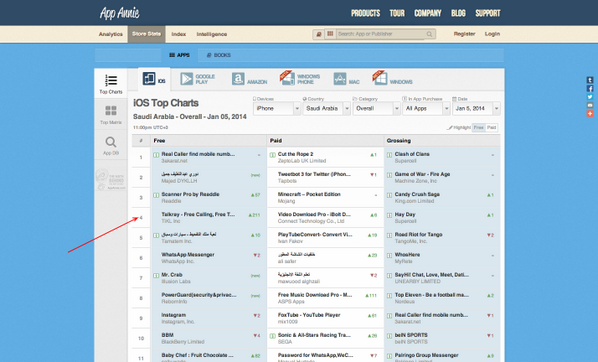The image size is (598, 362).
Task: Switch to the Analytics tab
Action: click(111, 34)
